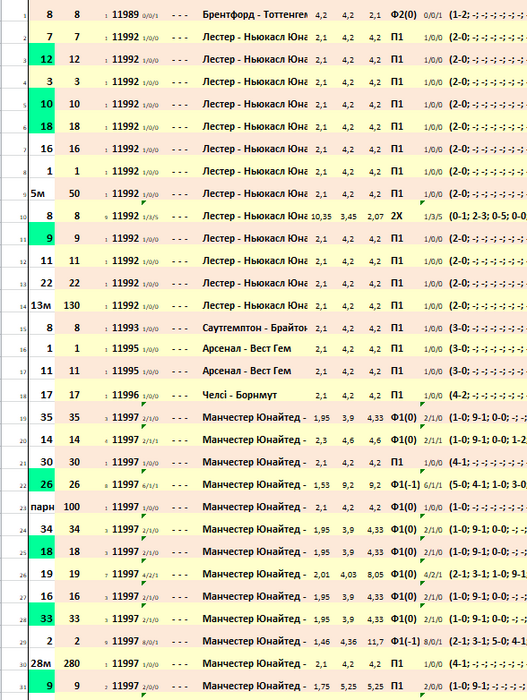
Task: Select the odds value 8,05
Action: [376, 575]
